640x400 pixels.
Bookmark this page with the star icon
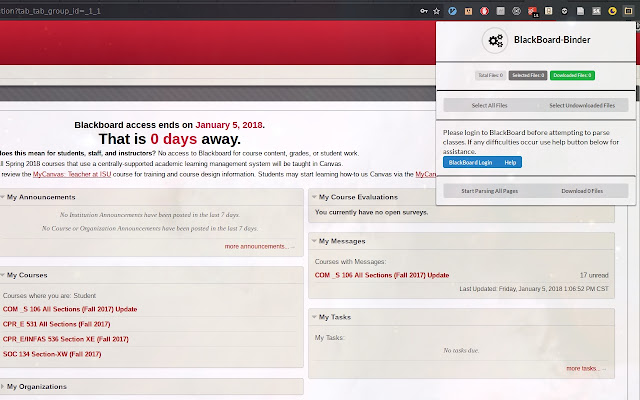(x=436, y=11)
